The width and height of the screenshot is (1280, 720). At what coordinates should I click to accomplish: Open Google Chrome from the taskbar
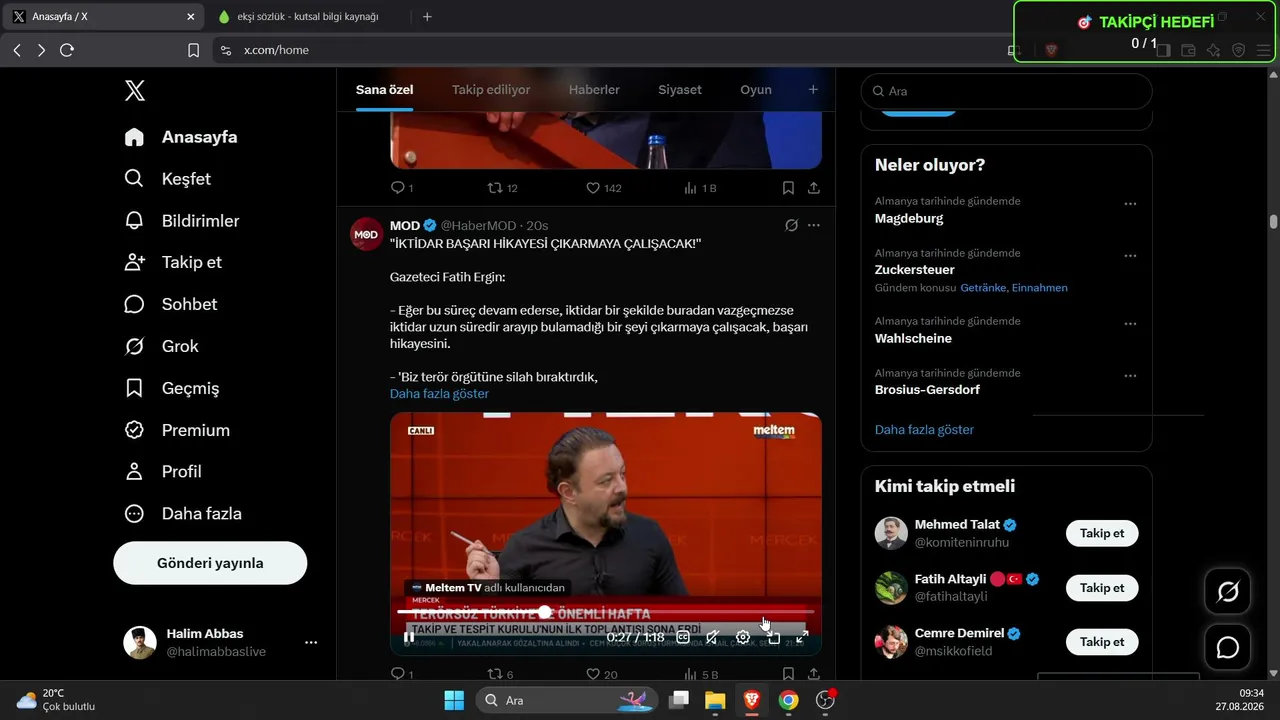pyautogui.click(x=789, y=700)
